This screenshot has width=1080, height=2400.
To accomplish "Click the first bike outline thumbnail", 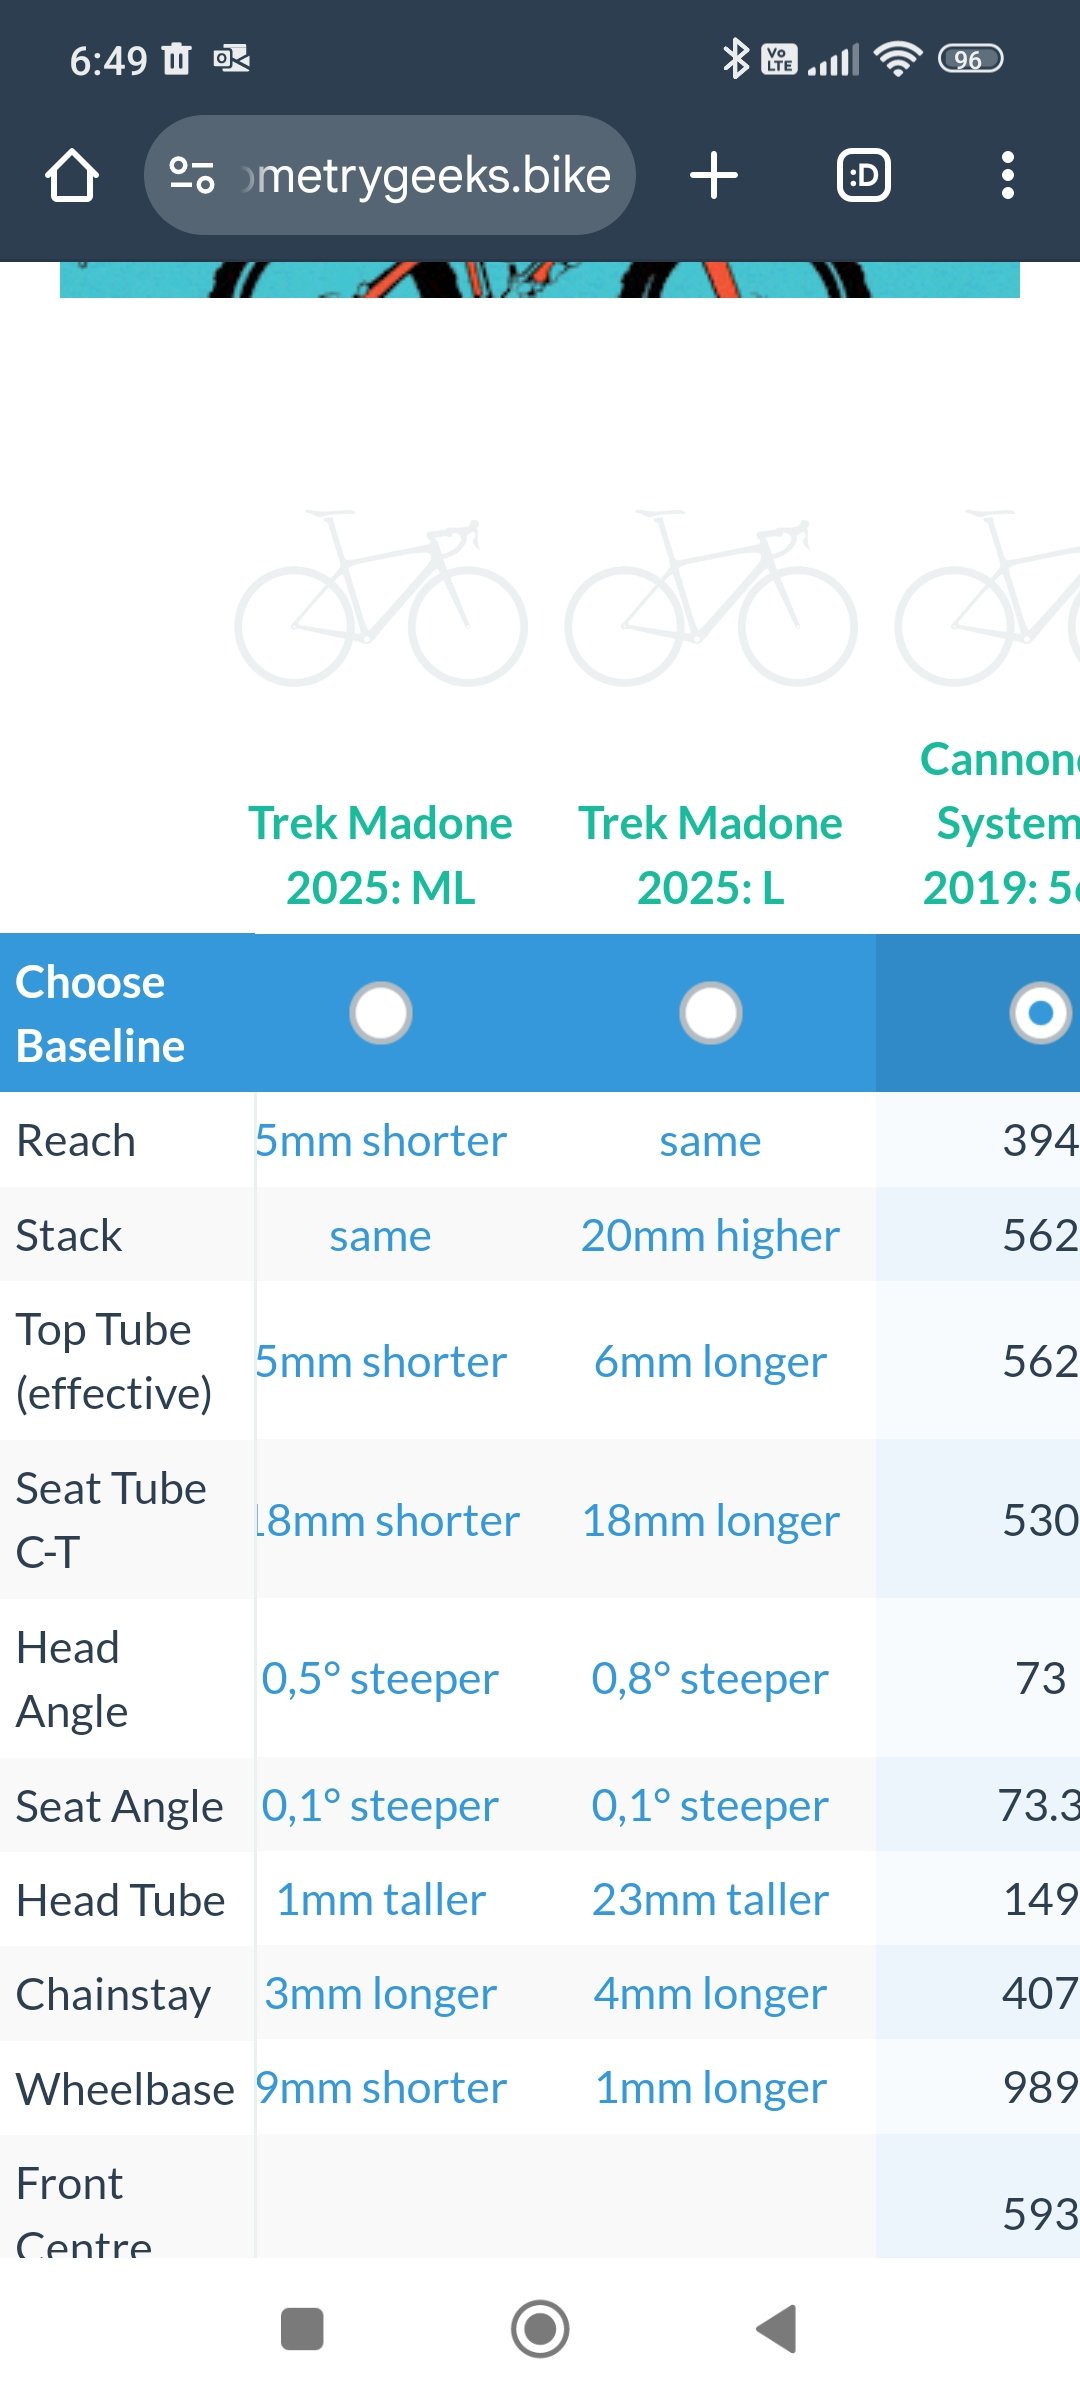I will pyautogui.click(x=381, y=598).
